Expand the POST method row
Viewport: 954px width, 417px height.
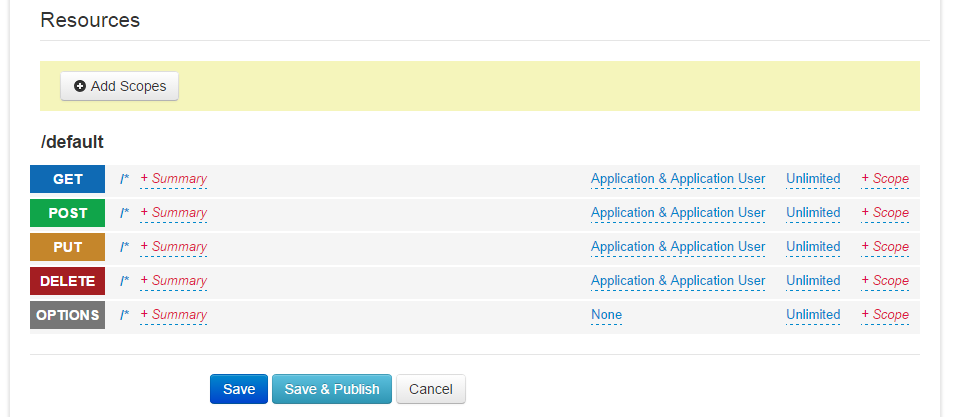pos(67,213)
